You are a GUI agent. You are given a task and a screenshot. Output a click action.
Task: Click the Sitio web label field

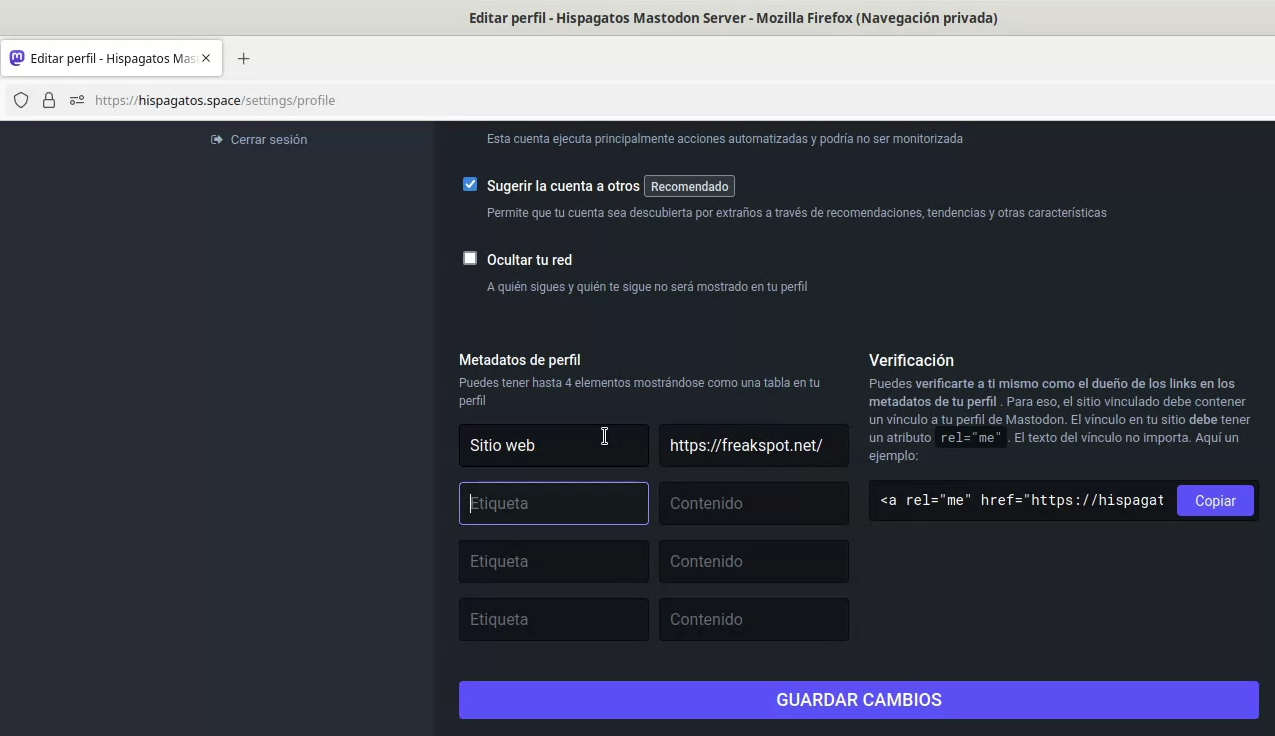pyautogui.click(x=553, y=445)
